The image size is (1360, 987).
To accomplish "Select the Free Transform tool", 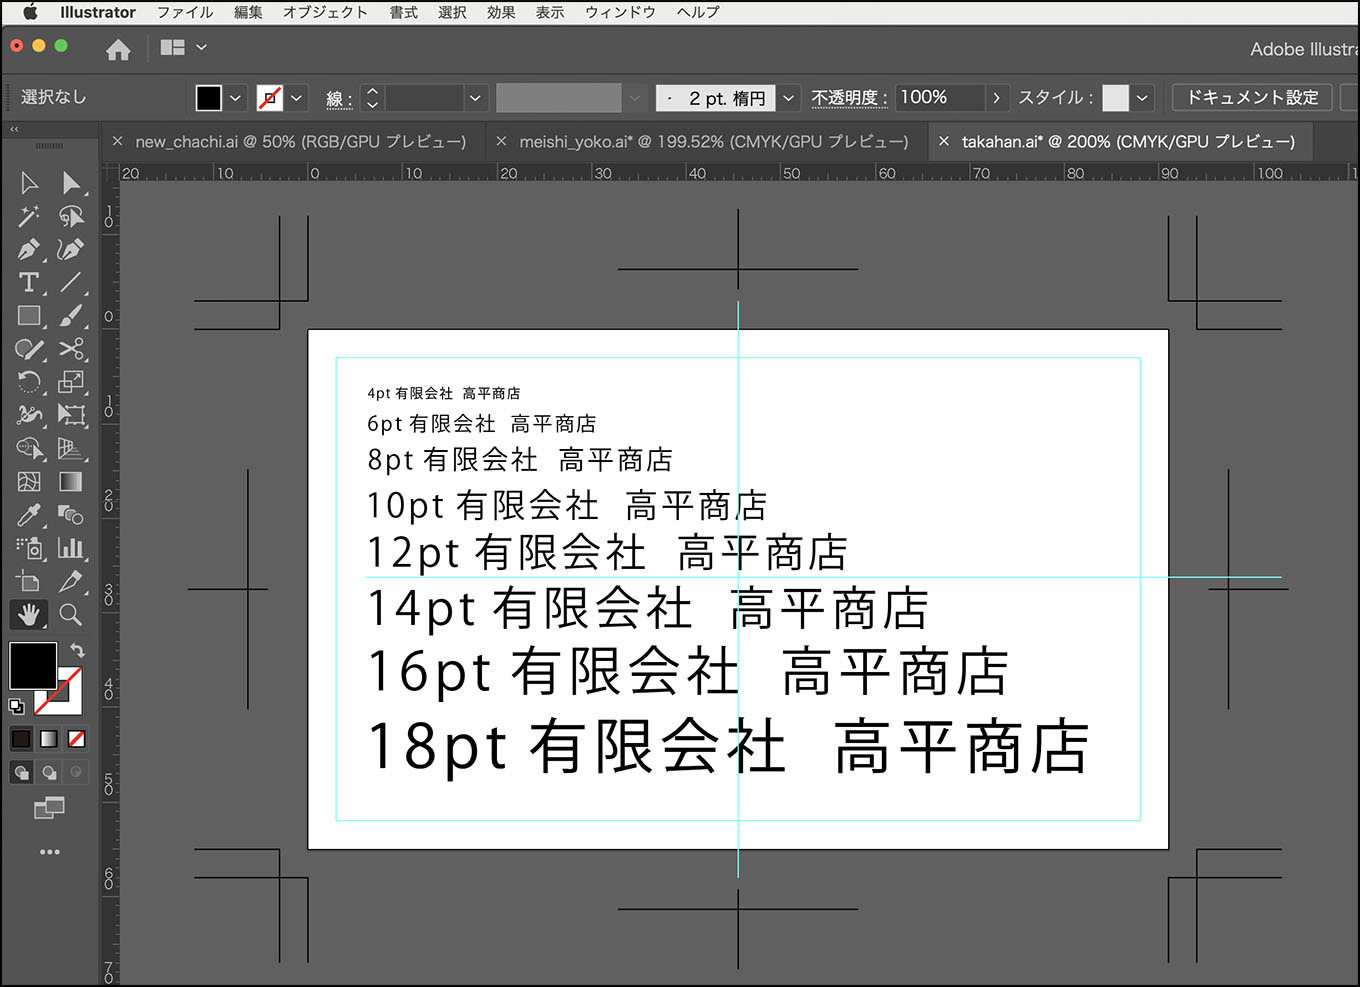I will [x=71, y=415].
